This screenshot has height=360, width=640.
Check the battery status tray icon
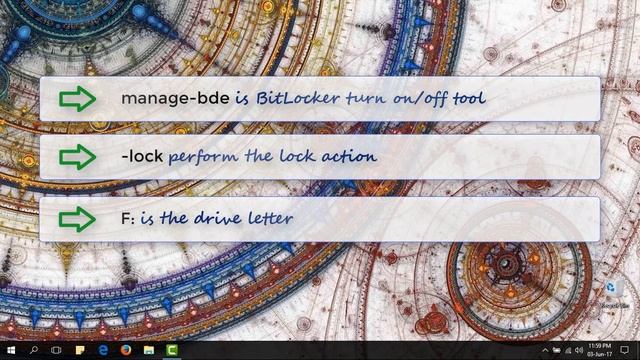(x=556, y=350)
